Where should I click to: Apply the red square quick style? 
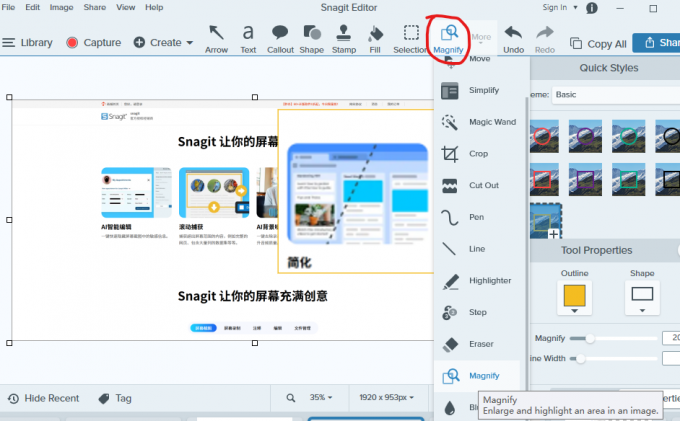(544, 179)
